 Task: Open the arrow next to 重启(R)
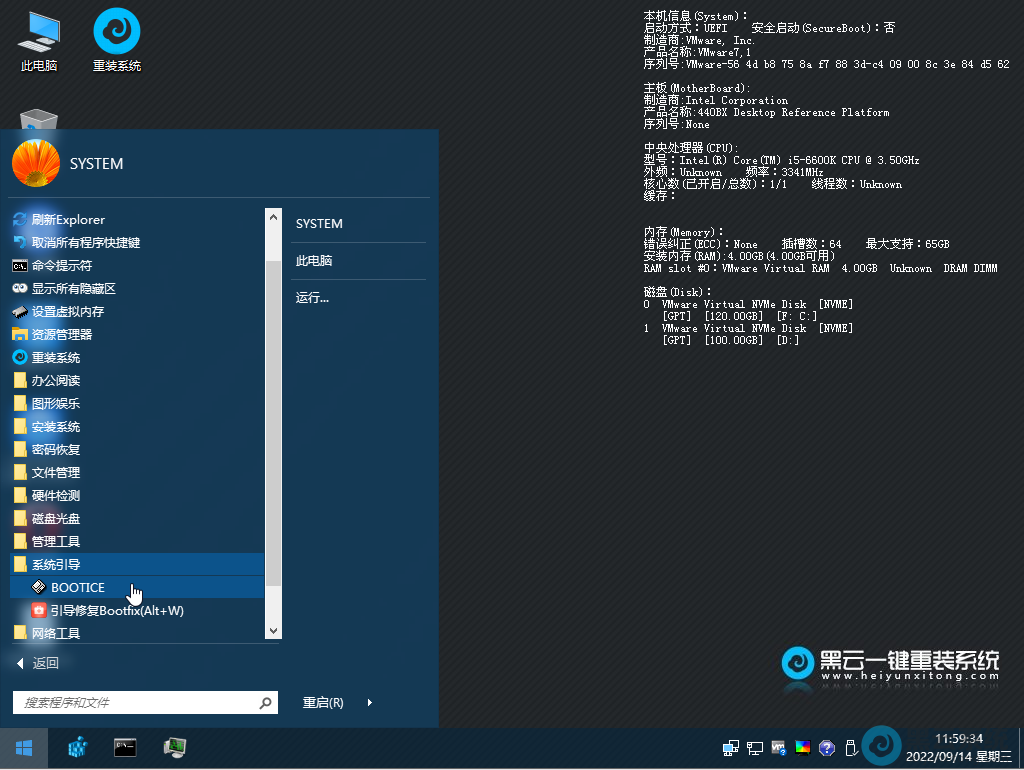tap(370, 703)
